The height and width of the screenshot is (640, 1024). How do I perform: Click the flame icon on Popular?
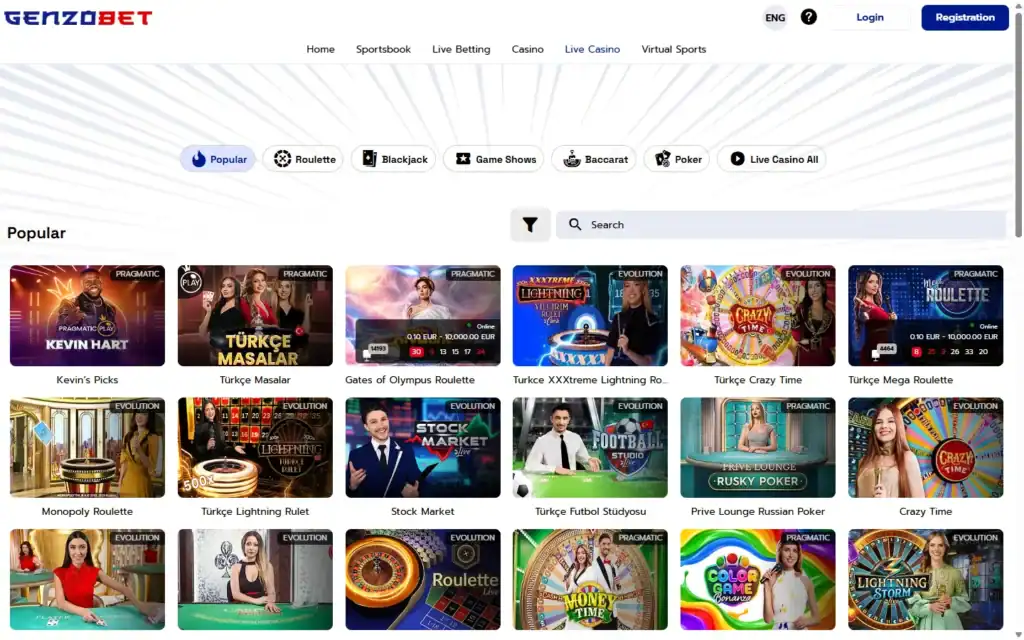[199, 159]
